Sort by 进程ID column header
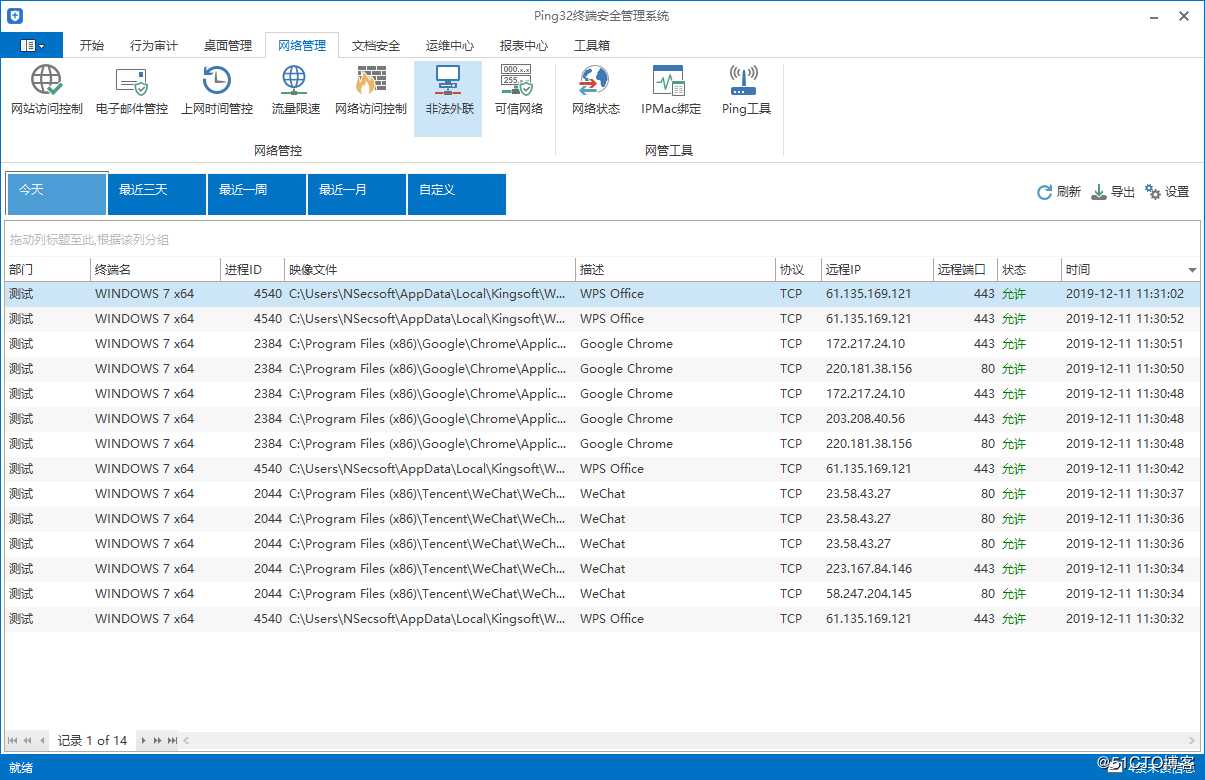This screenshot has height=780, width=1205. tap(253, 269)
